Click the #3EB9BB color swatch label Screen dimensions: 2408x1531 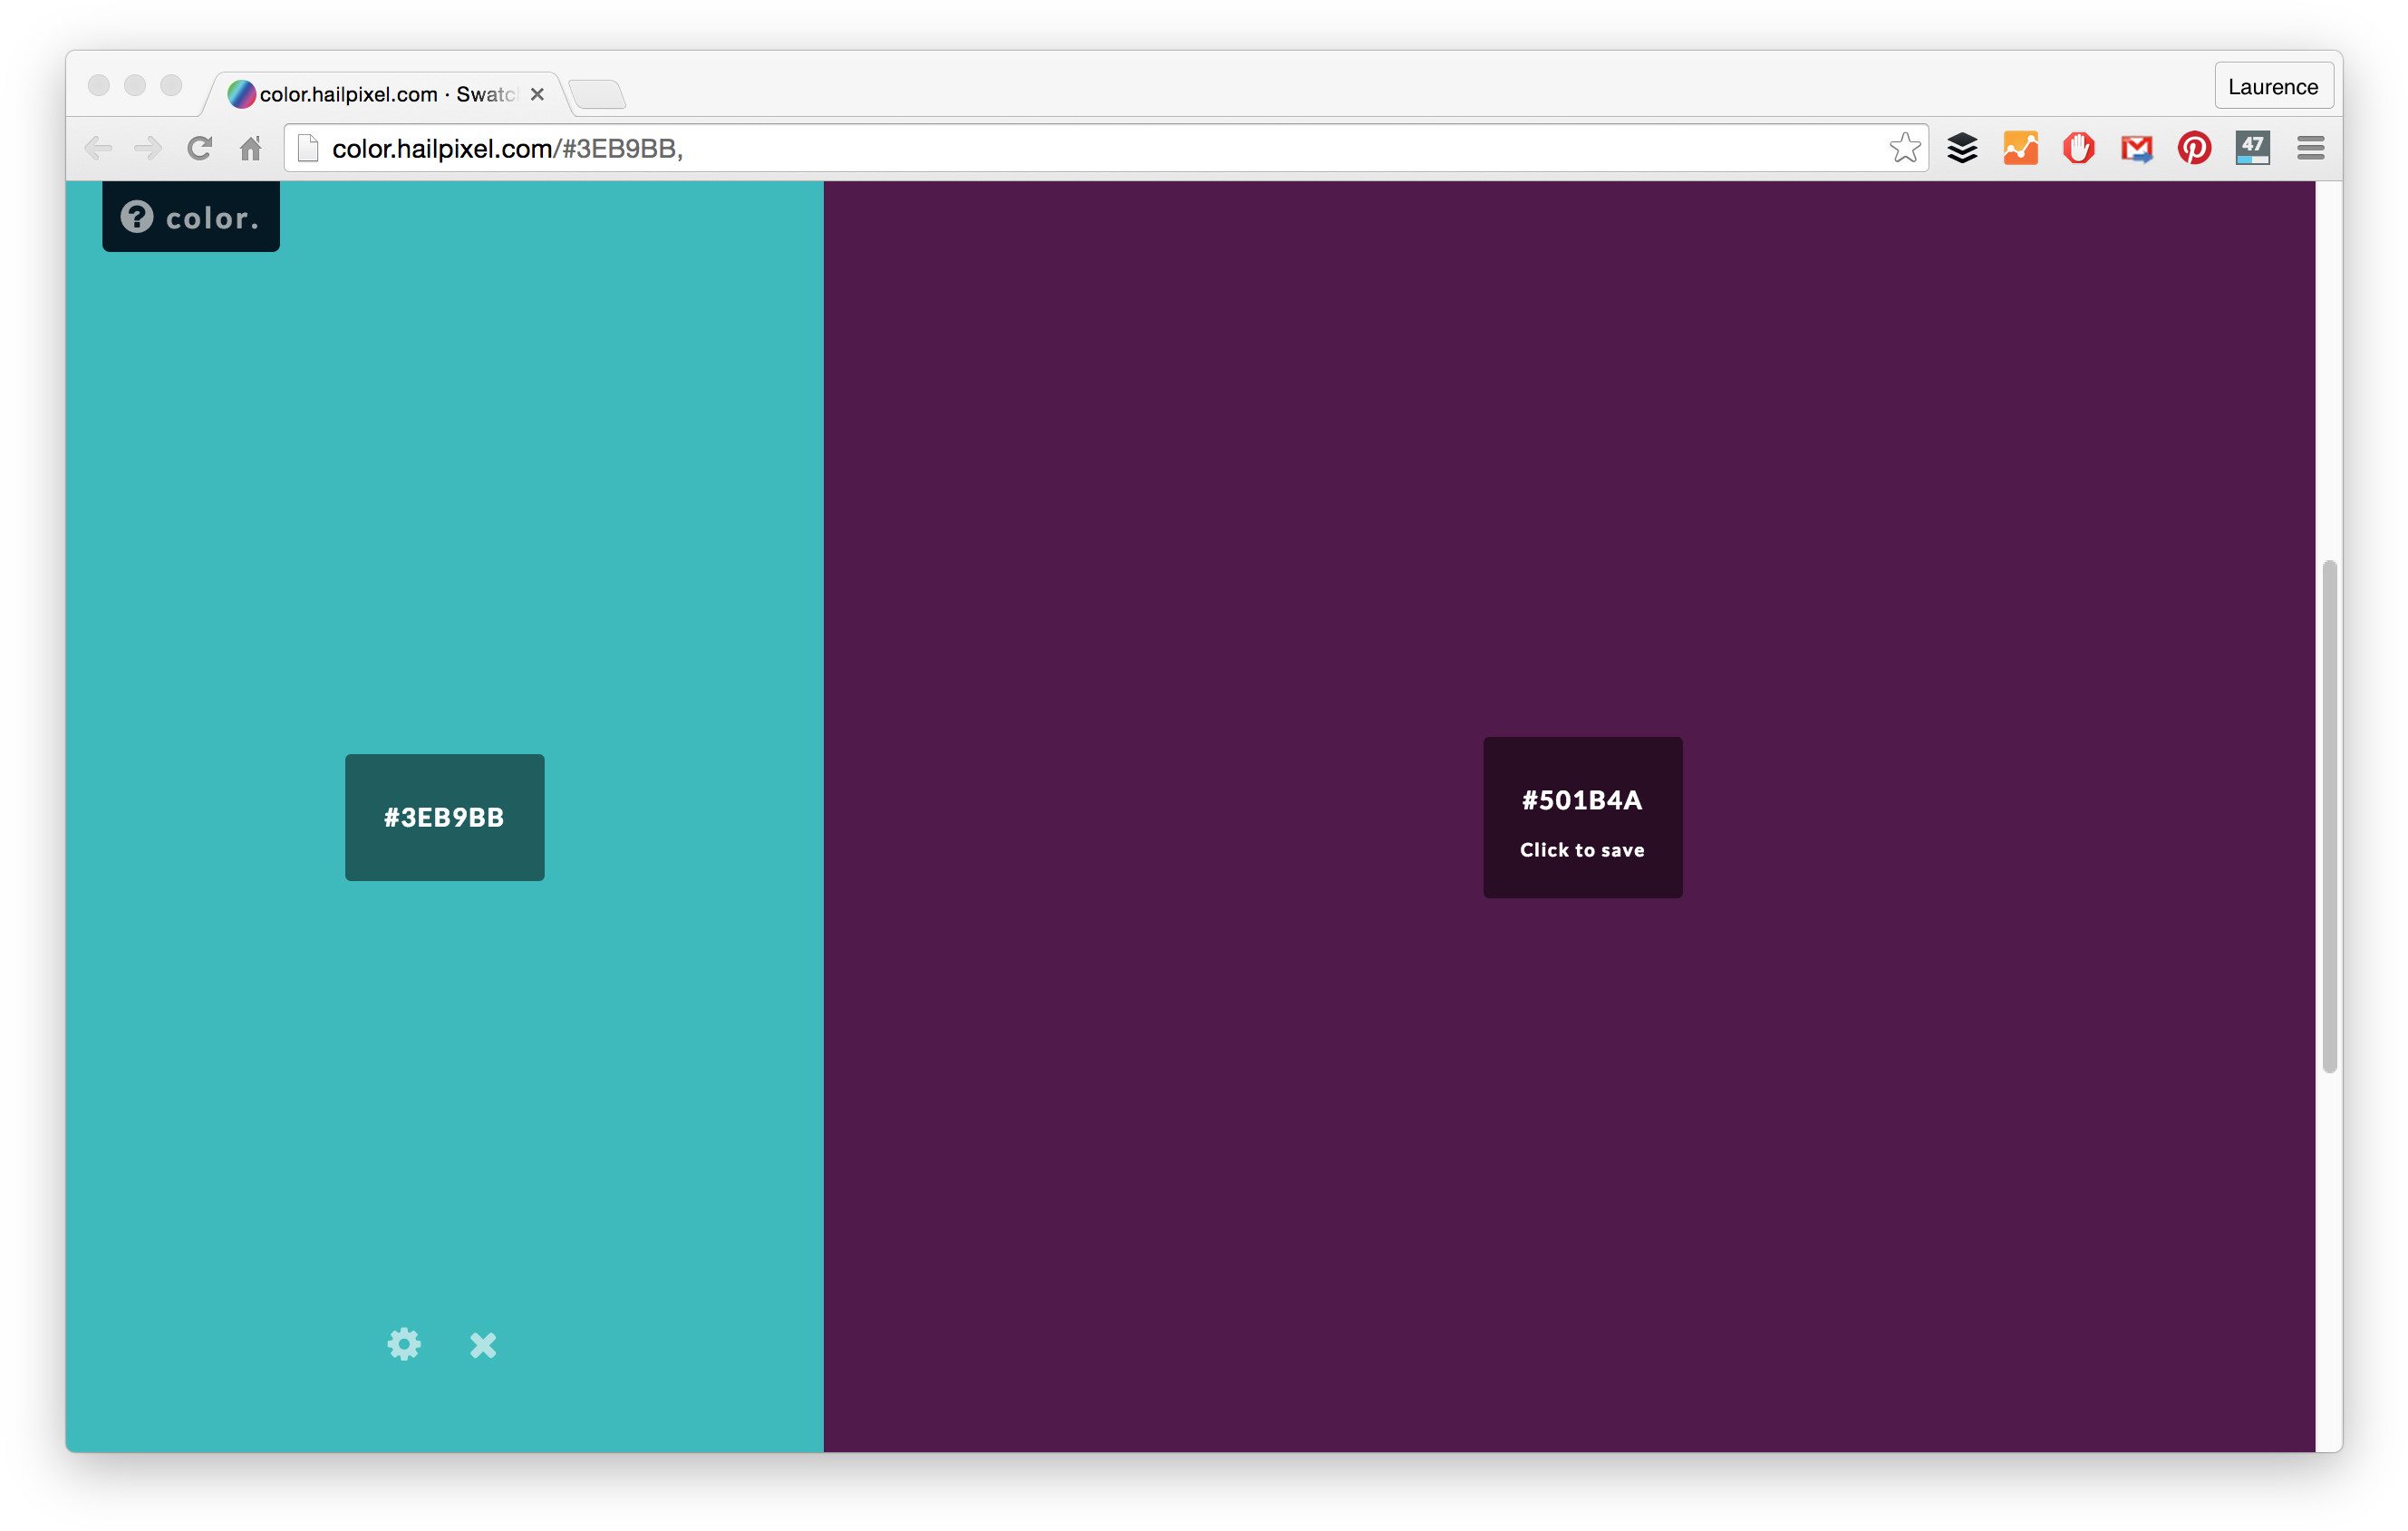coord(444,817)
